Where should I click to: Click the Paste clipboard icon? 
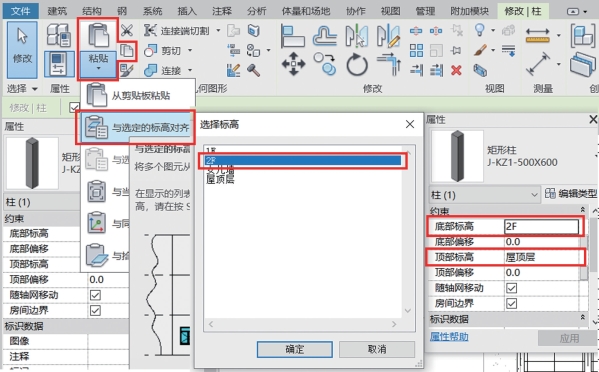(x=98, y=36)
